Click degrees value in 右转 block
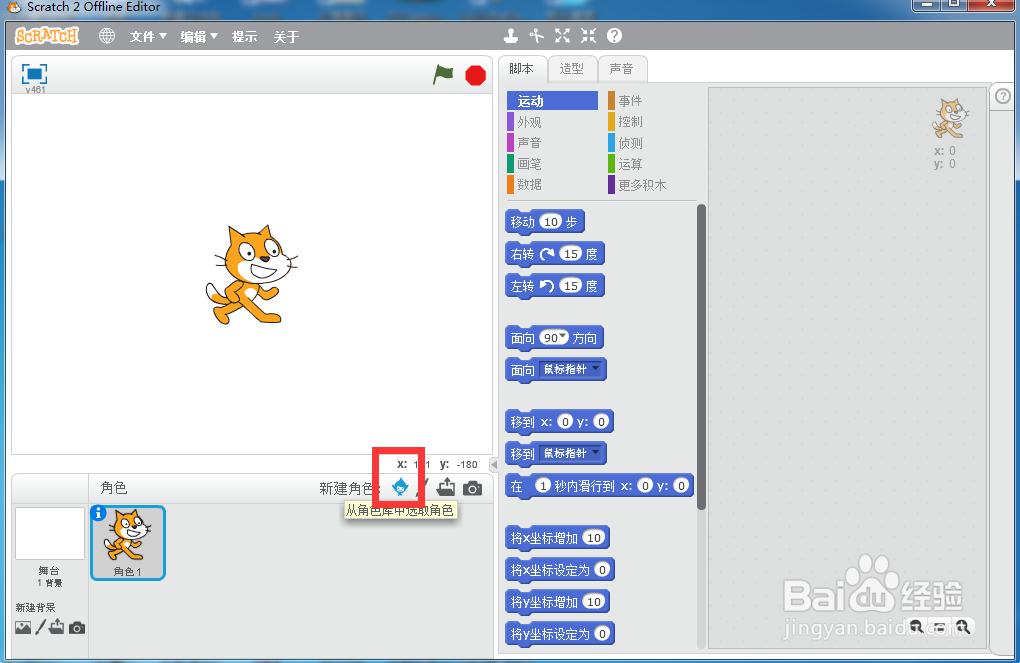Viewport: 1020px width, 663px height. pyautogui.click(x=570, y=254)
